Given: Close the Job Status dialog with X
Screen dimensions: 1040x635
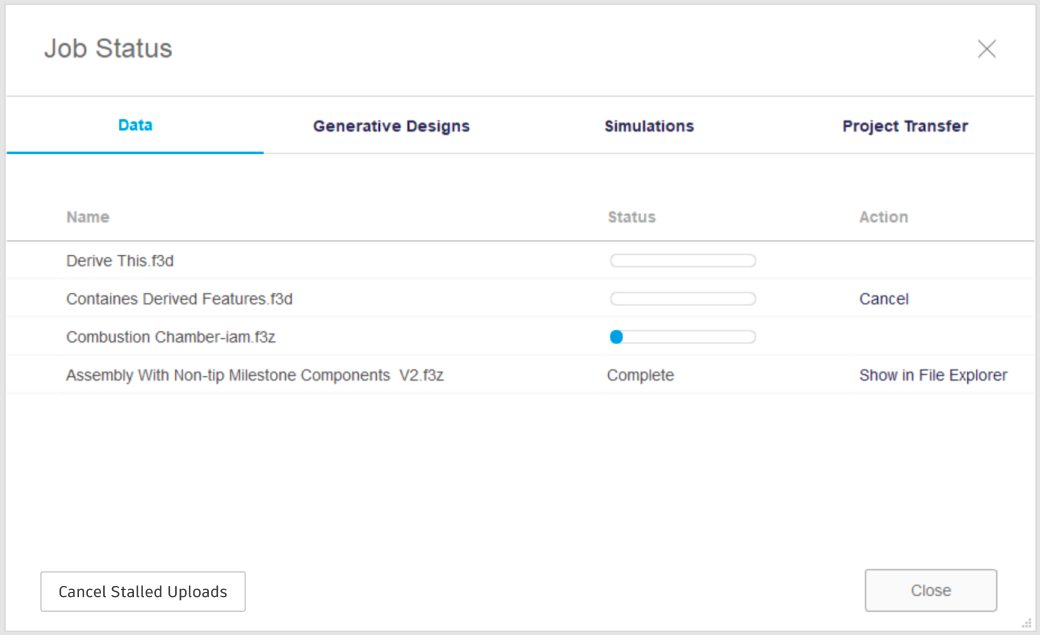Looking at the screenshot, I should click(986, 49).
